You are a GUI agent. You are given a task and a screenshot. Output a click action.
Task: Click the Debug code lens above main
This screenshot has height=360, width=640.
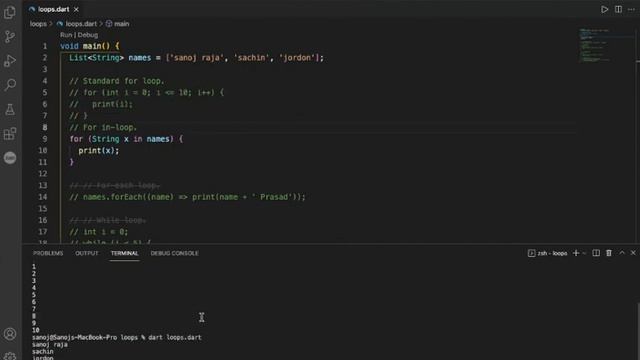pos(88,35)
